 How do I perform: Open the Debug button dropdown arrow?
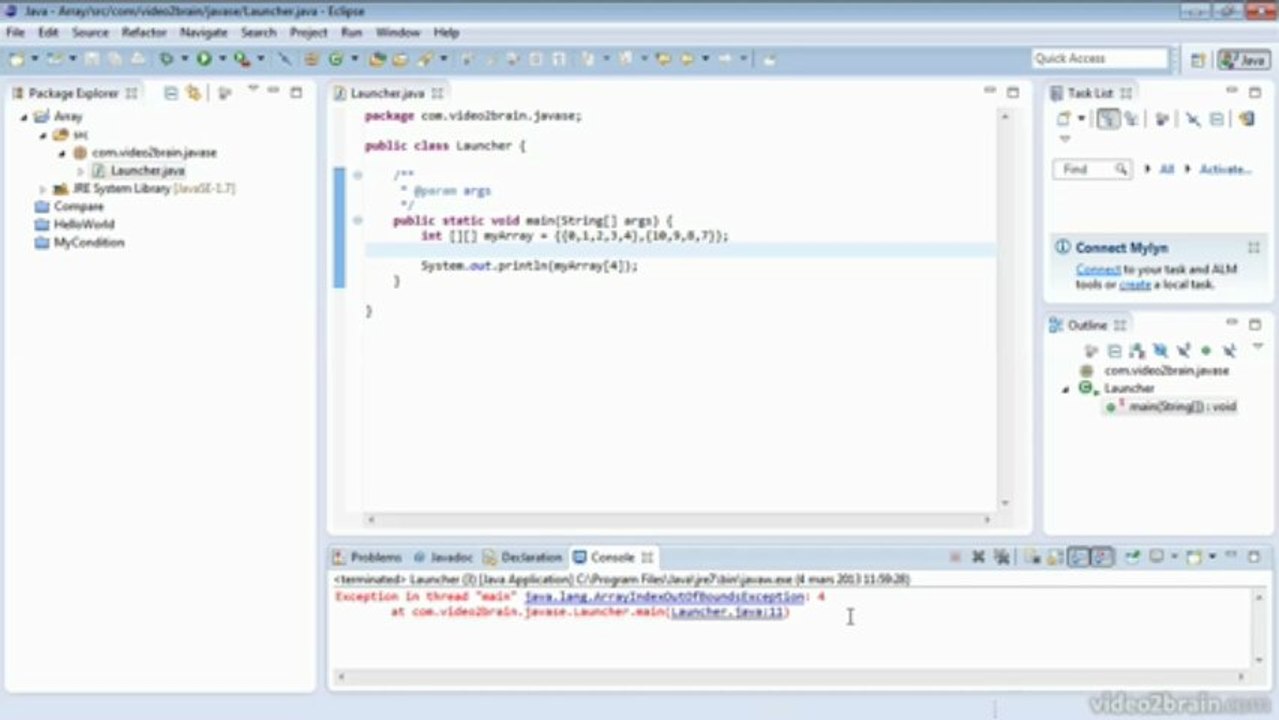click(x=184, y=59)
